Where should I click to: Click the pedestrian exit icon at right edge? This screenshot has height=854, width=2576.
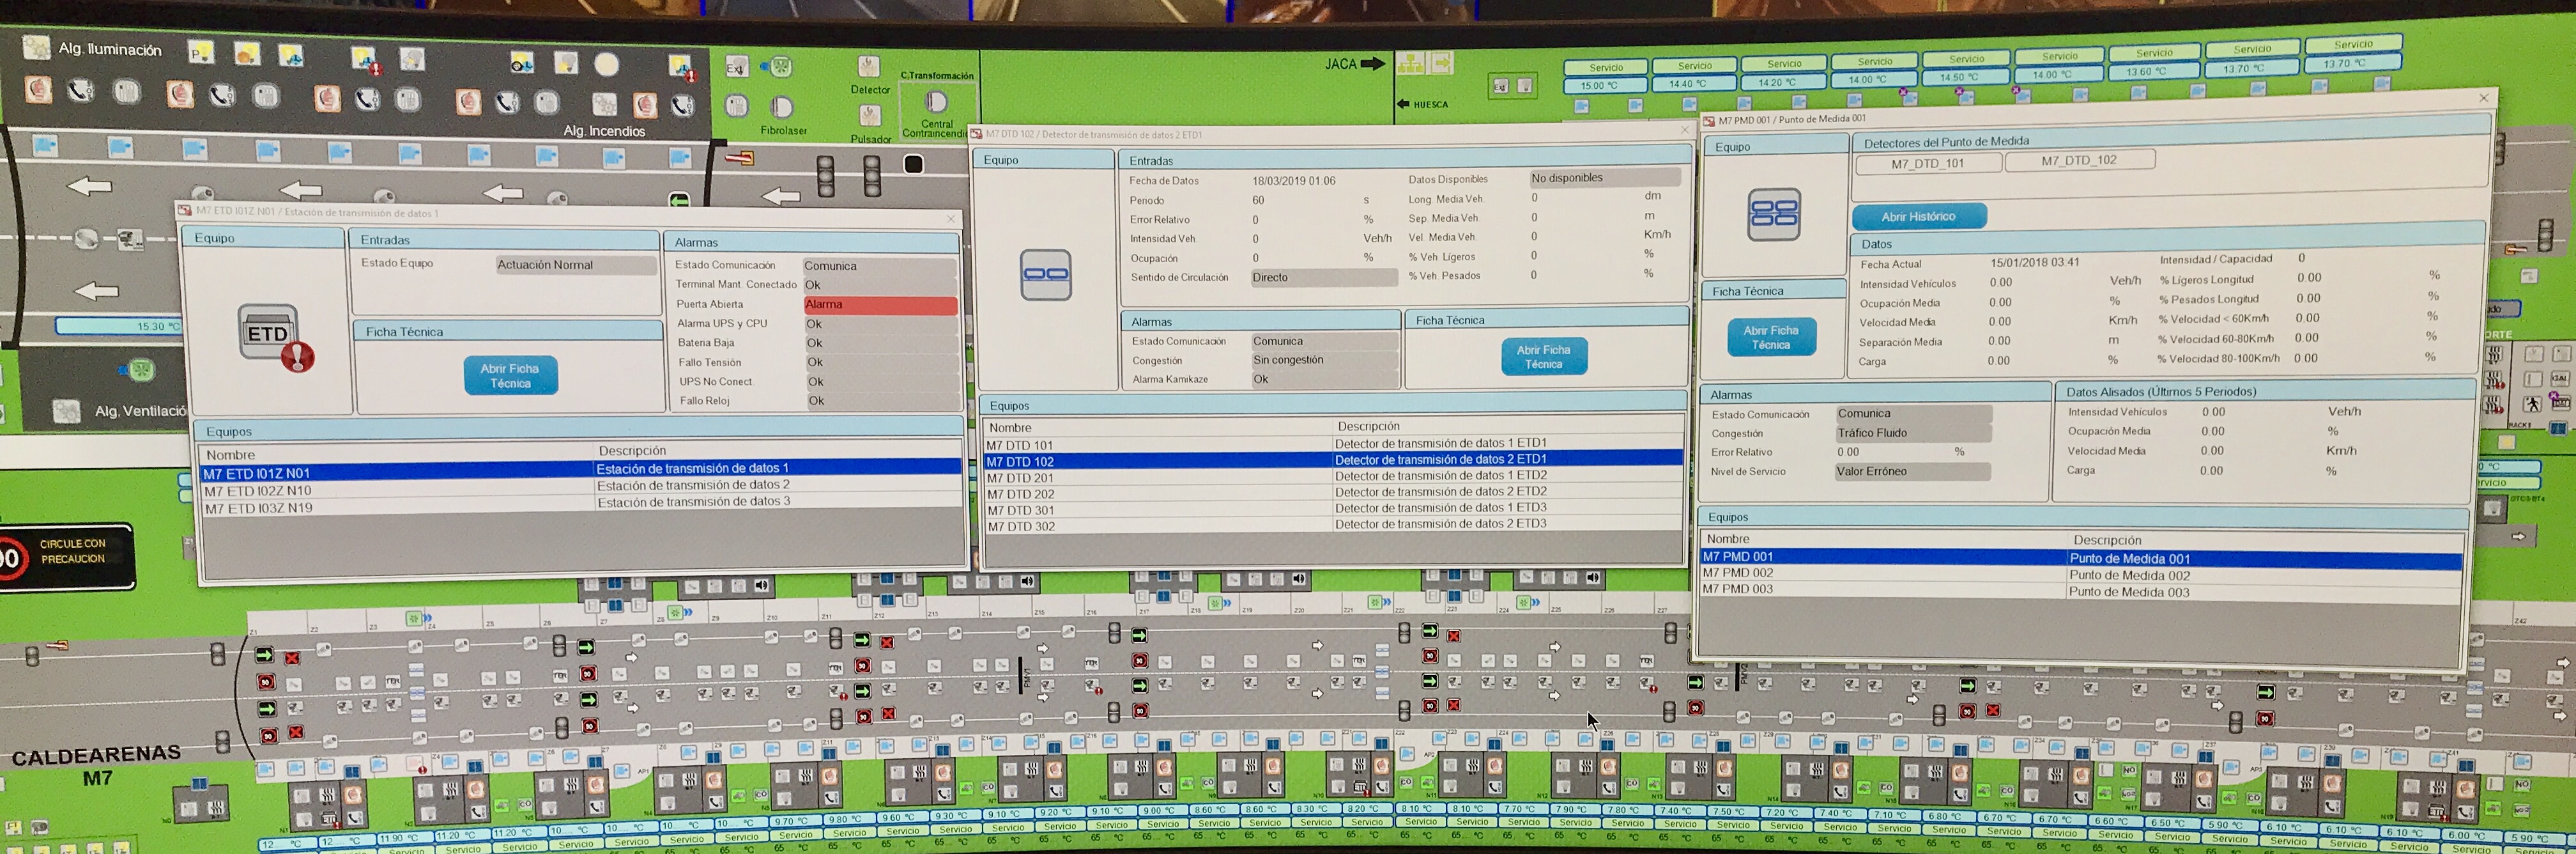[2532, 404]
